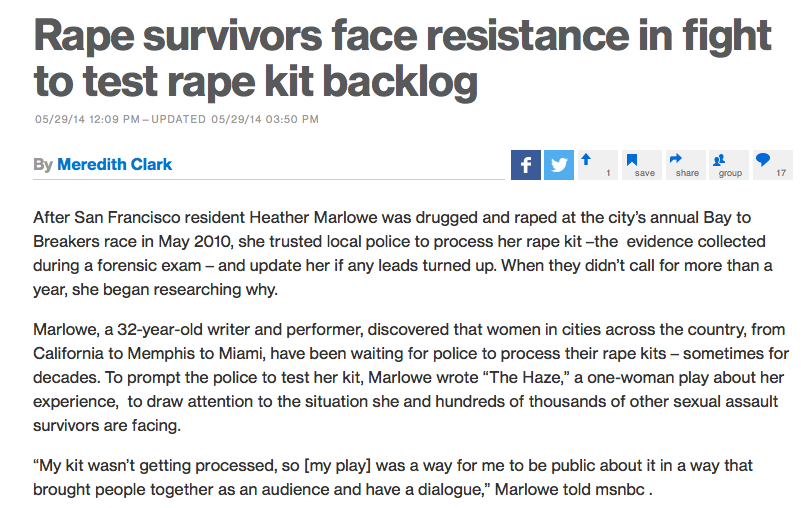
Task: Open author Meredith Clark's profile link
Action: click(x=115, y=164)
